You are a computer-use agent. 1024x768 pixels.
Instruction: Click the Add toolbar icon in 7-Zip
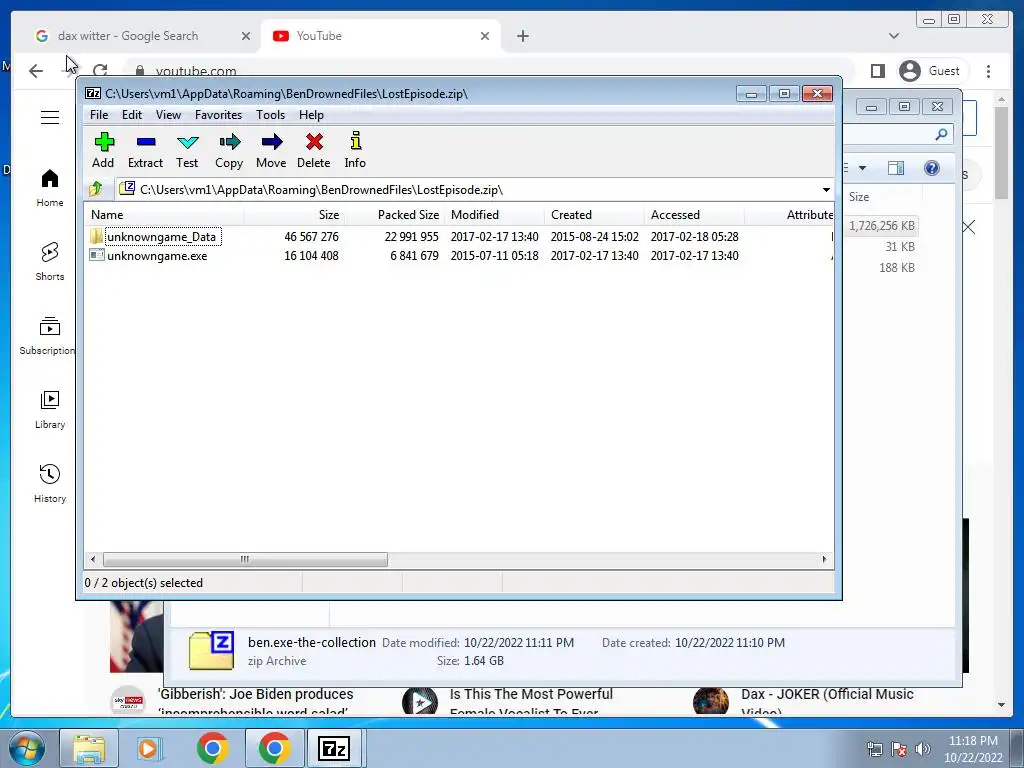pos(103,150)
